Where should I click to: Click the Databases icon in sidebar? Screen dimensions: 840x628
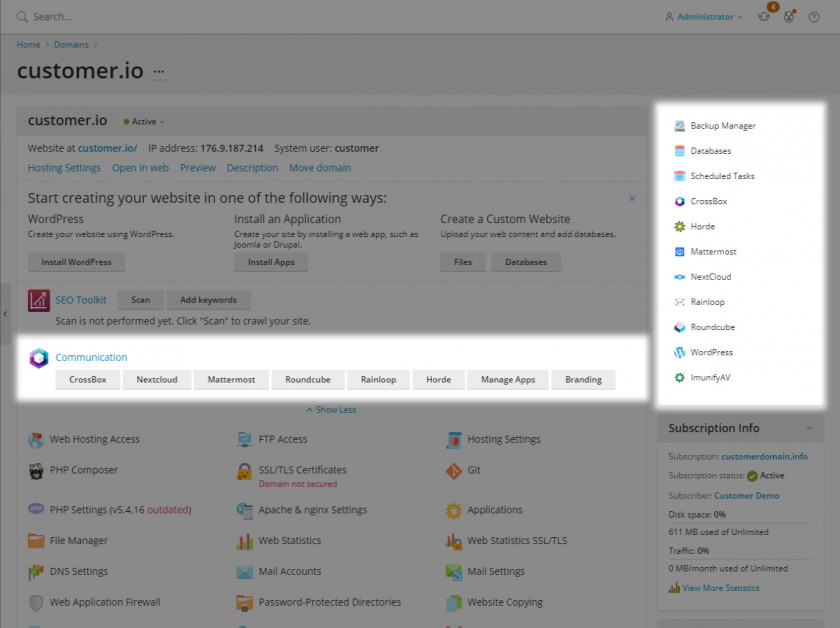(x=679, y=151)
